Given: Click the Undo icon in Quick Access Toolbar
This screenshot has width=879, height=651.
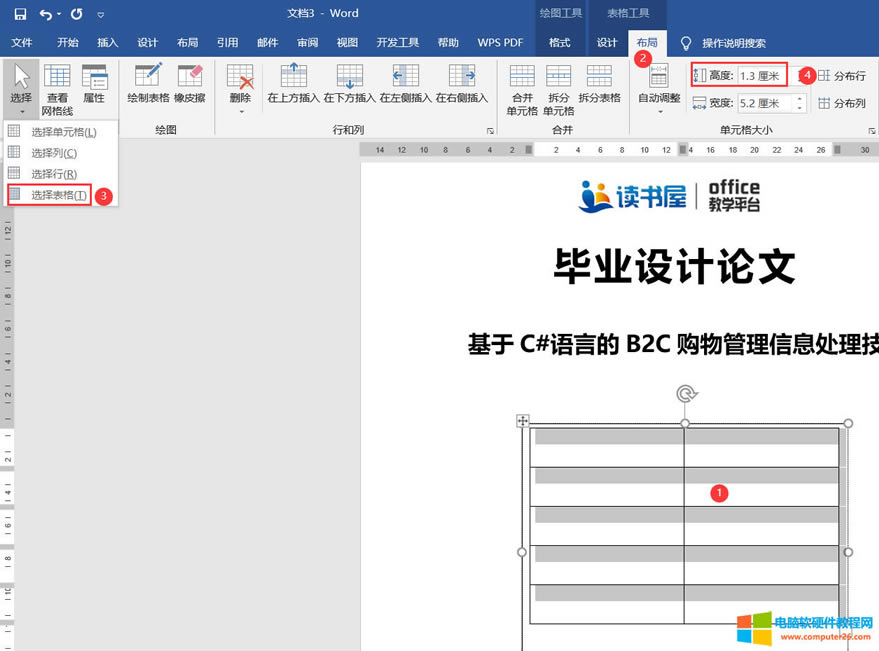Looking at the screenshot, I should click(x=45, y=13).
